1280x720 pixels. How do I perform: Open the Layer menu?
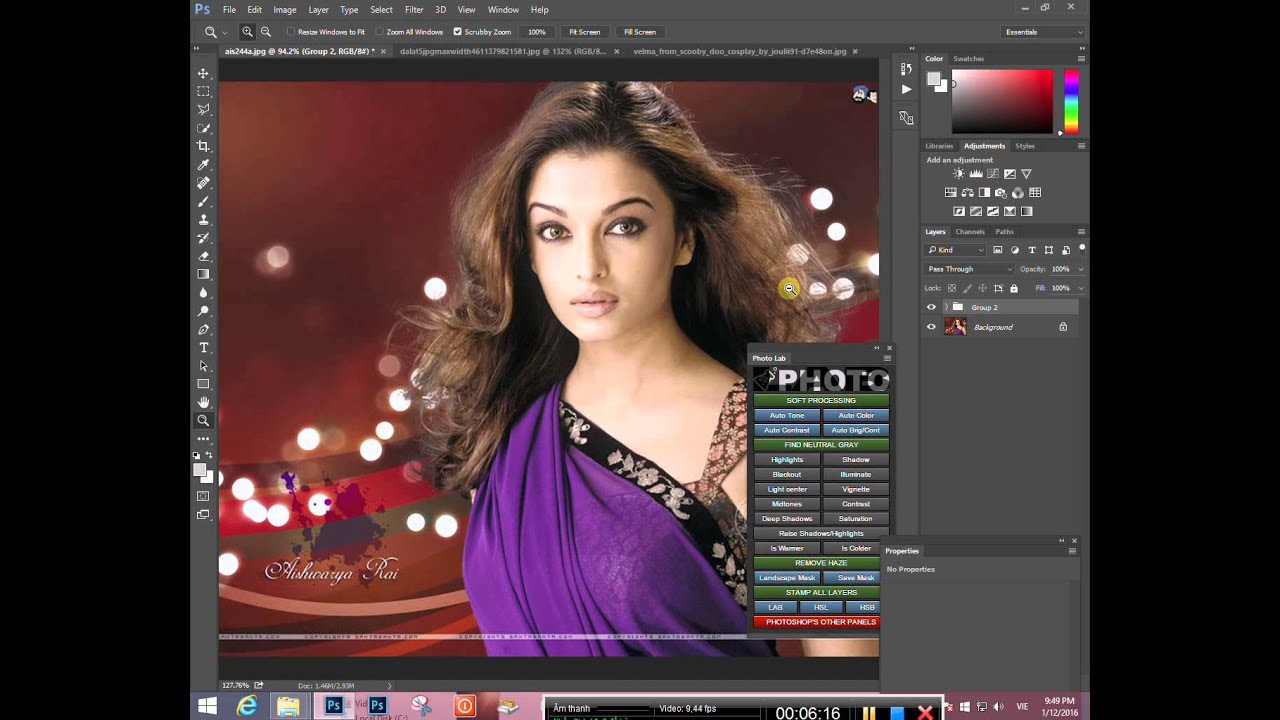tap(318, 9)
